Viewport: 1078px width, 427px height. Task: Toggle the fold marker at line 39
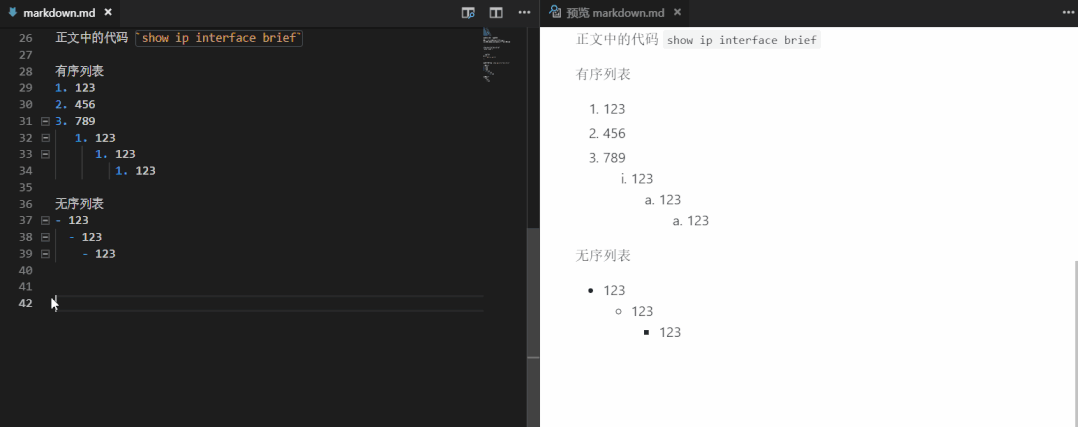(45, 254)
